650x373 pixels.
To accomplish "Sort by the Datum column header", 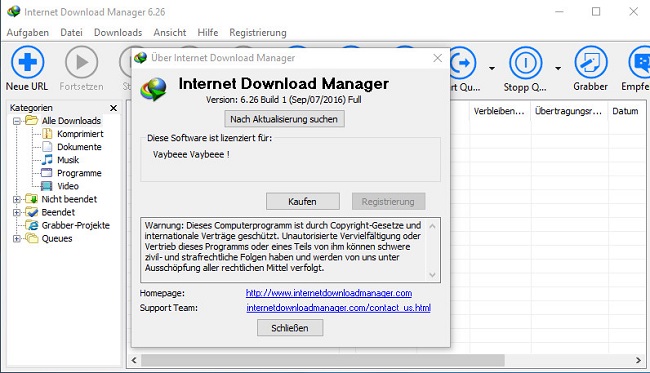I will coord(625,111).
